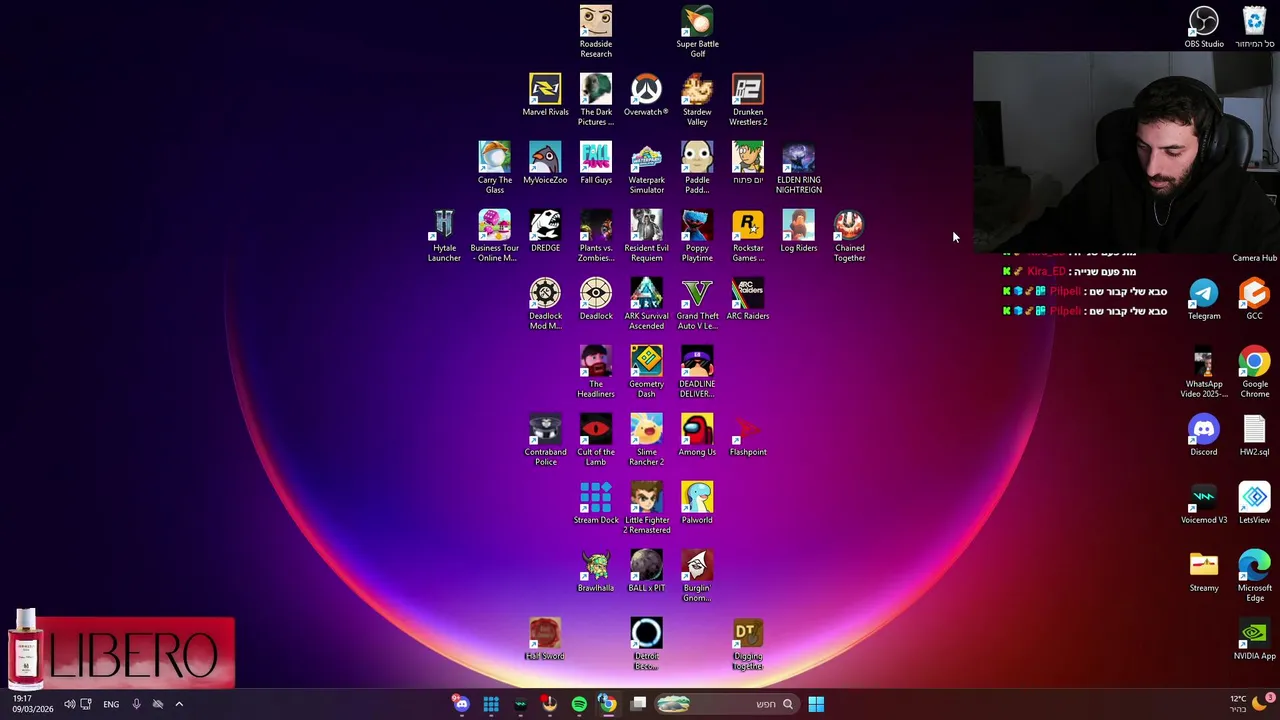This screenshot has width=1280, height=720.
Task: Open Poppy Playtime icon
Action: 697,235
